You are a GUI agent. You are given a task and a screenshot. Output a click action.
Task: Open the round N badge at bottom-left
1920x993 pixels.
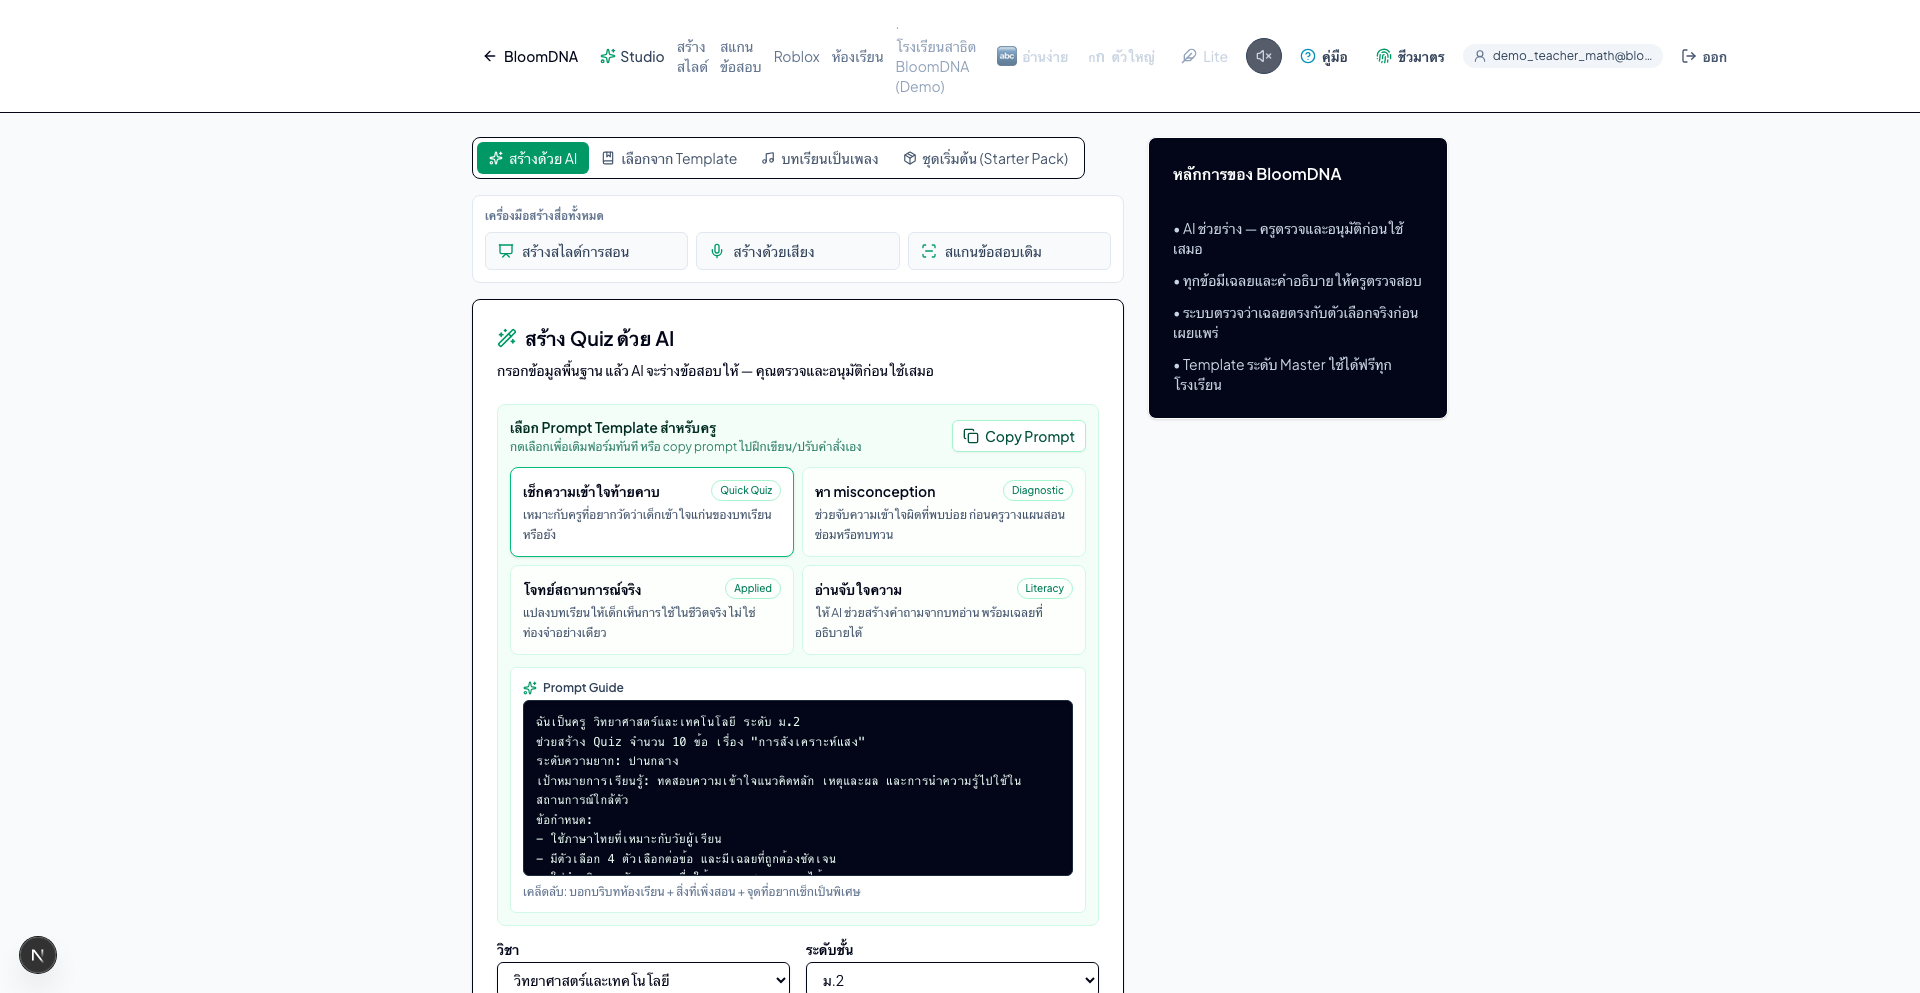point(38,955)
